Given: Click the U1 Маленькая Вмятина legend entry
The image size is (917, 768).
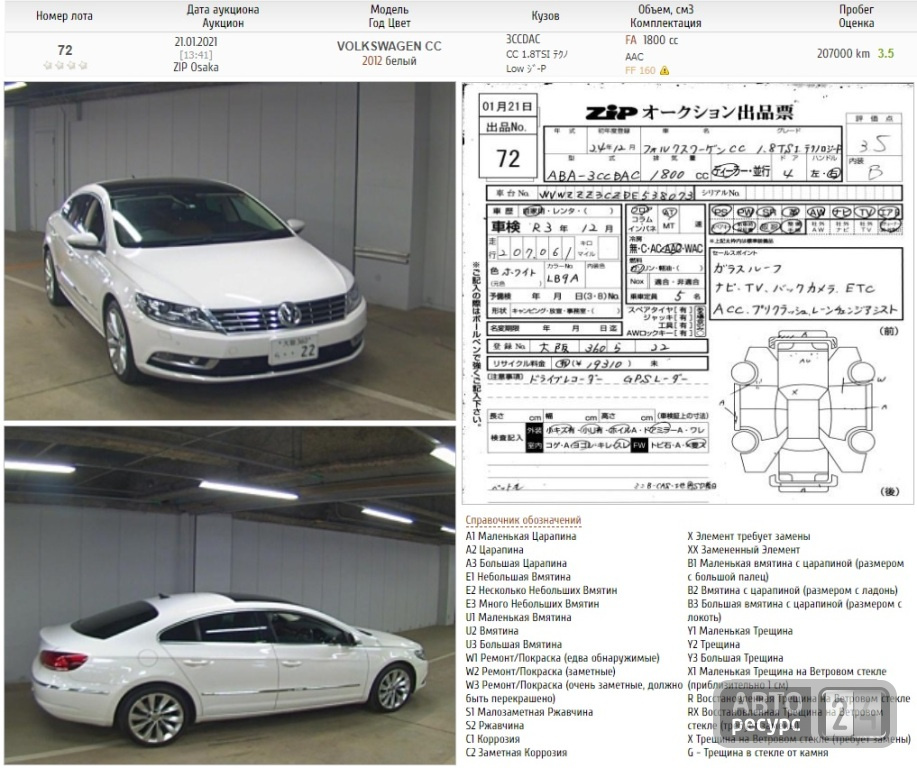Looking at the screenshot, I should pos(518,617).
